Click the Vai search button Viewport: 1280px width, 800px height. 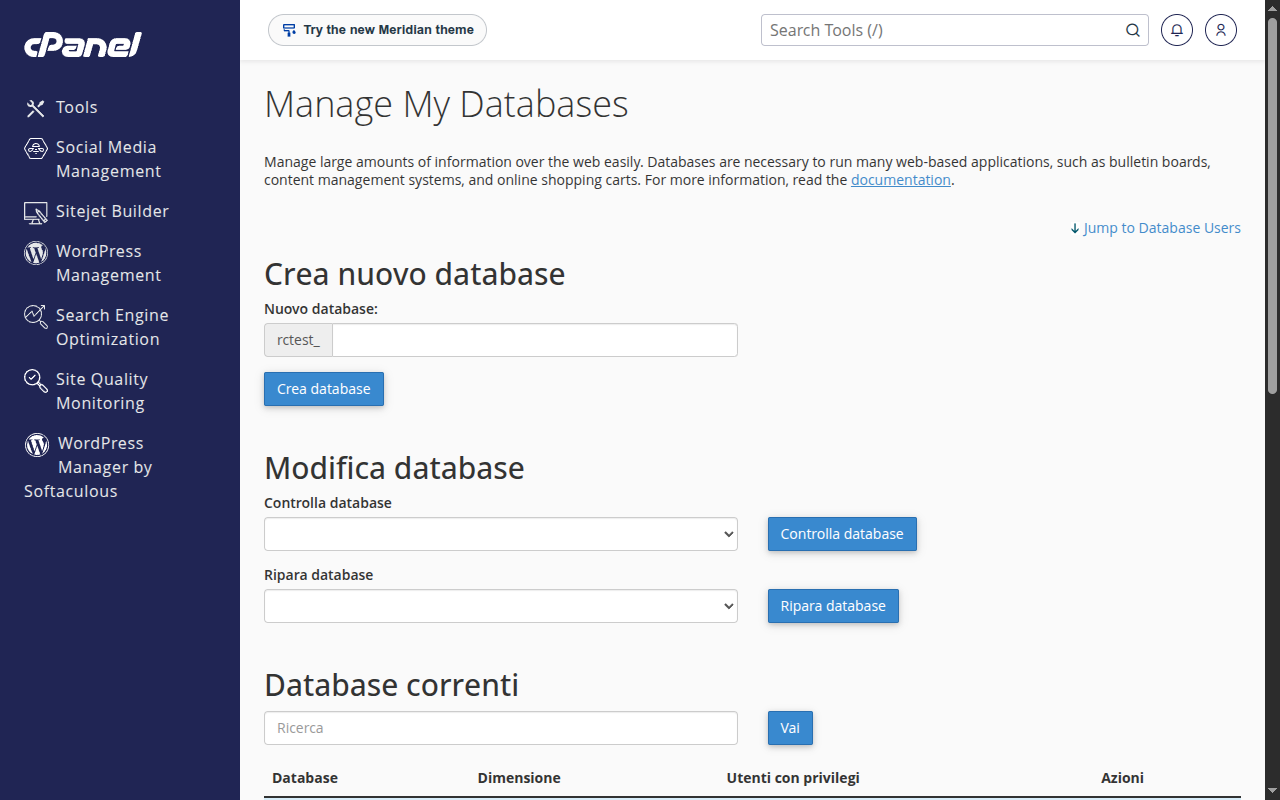pos(790,728)
